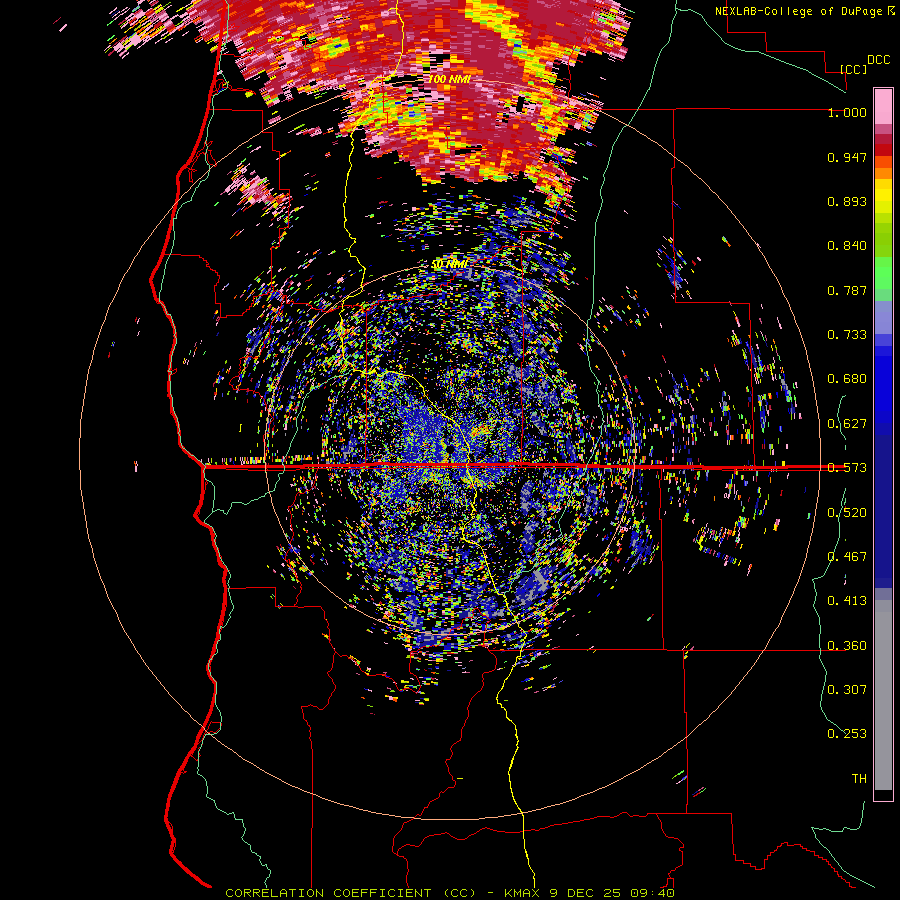This screenshot has width=900, height=900.
Task: Click the [CC] units label
Action: (854, 69)
